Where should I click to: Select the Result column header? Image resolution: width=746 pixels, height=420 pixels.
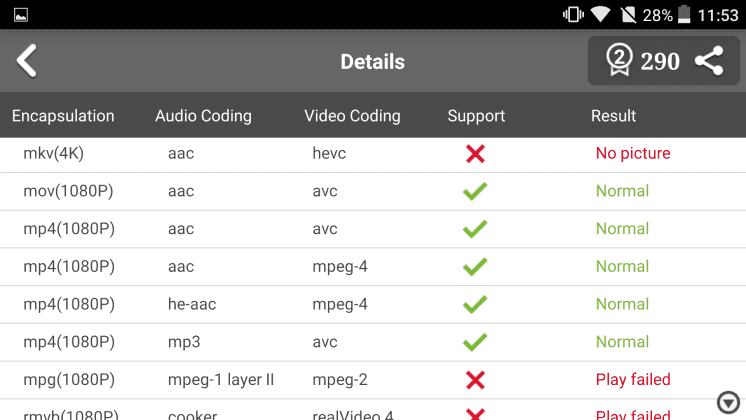click(613, 116)
